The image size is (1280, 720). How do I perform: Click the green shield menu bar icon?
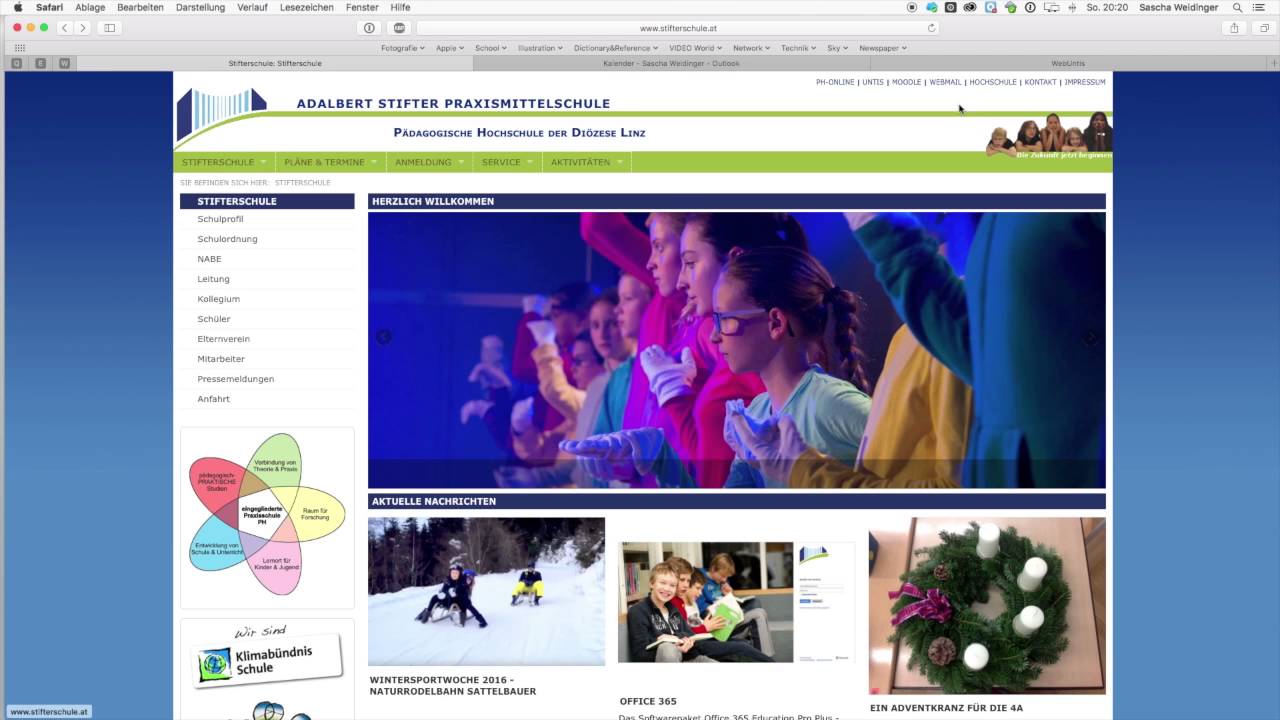click(x=1011, y=7)
